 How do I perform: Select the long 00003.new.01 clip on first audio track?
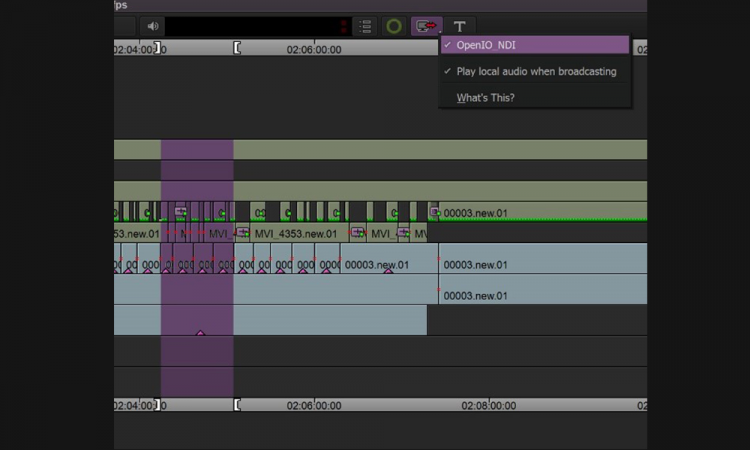coord(543,259)
